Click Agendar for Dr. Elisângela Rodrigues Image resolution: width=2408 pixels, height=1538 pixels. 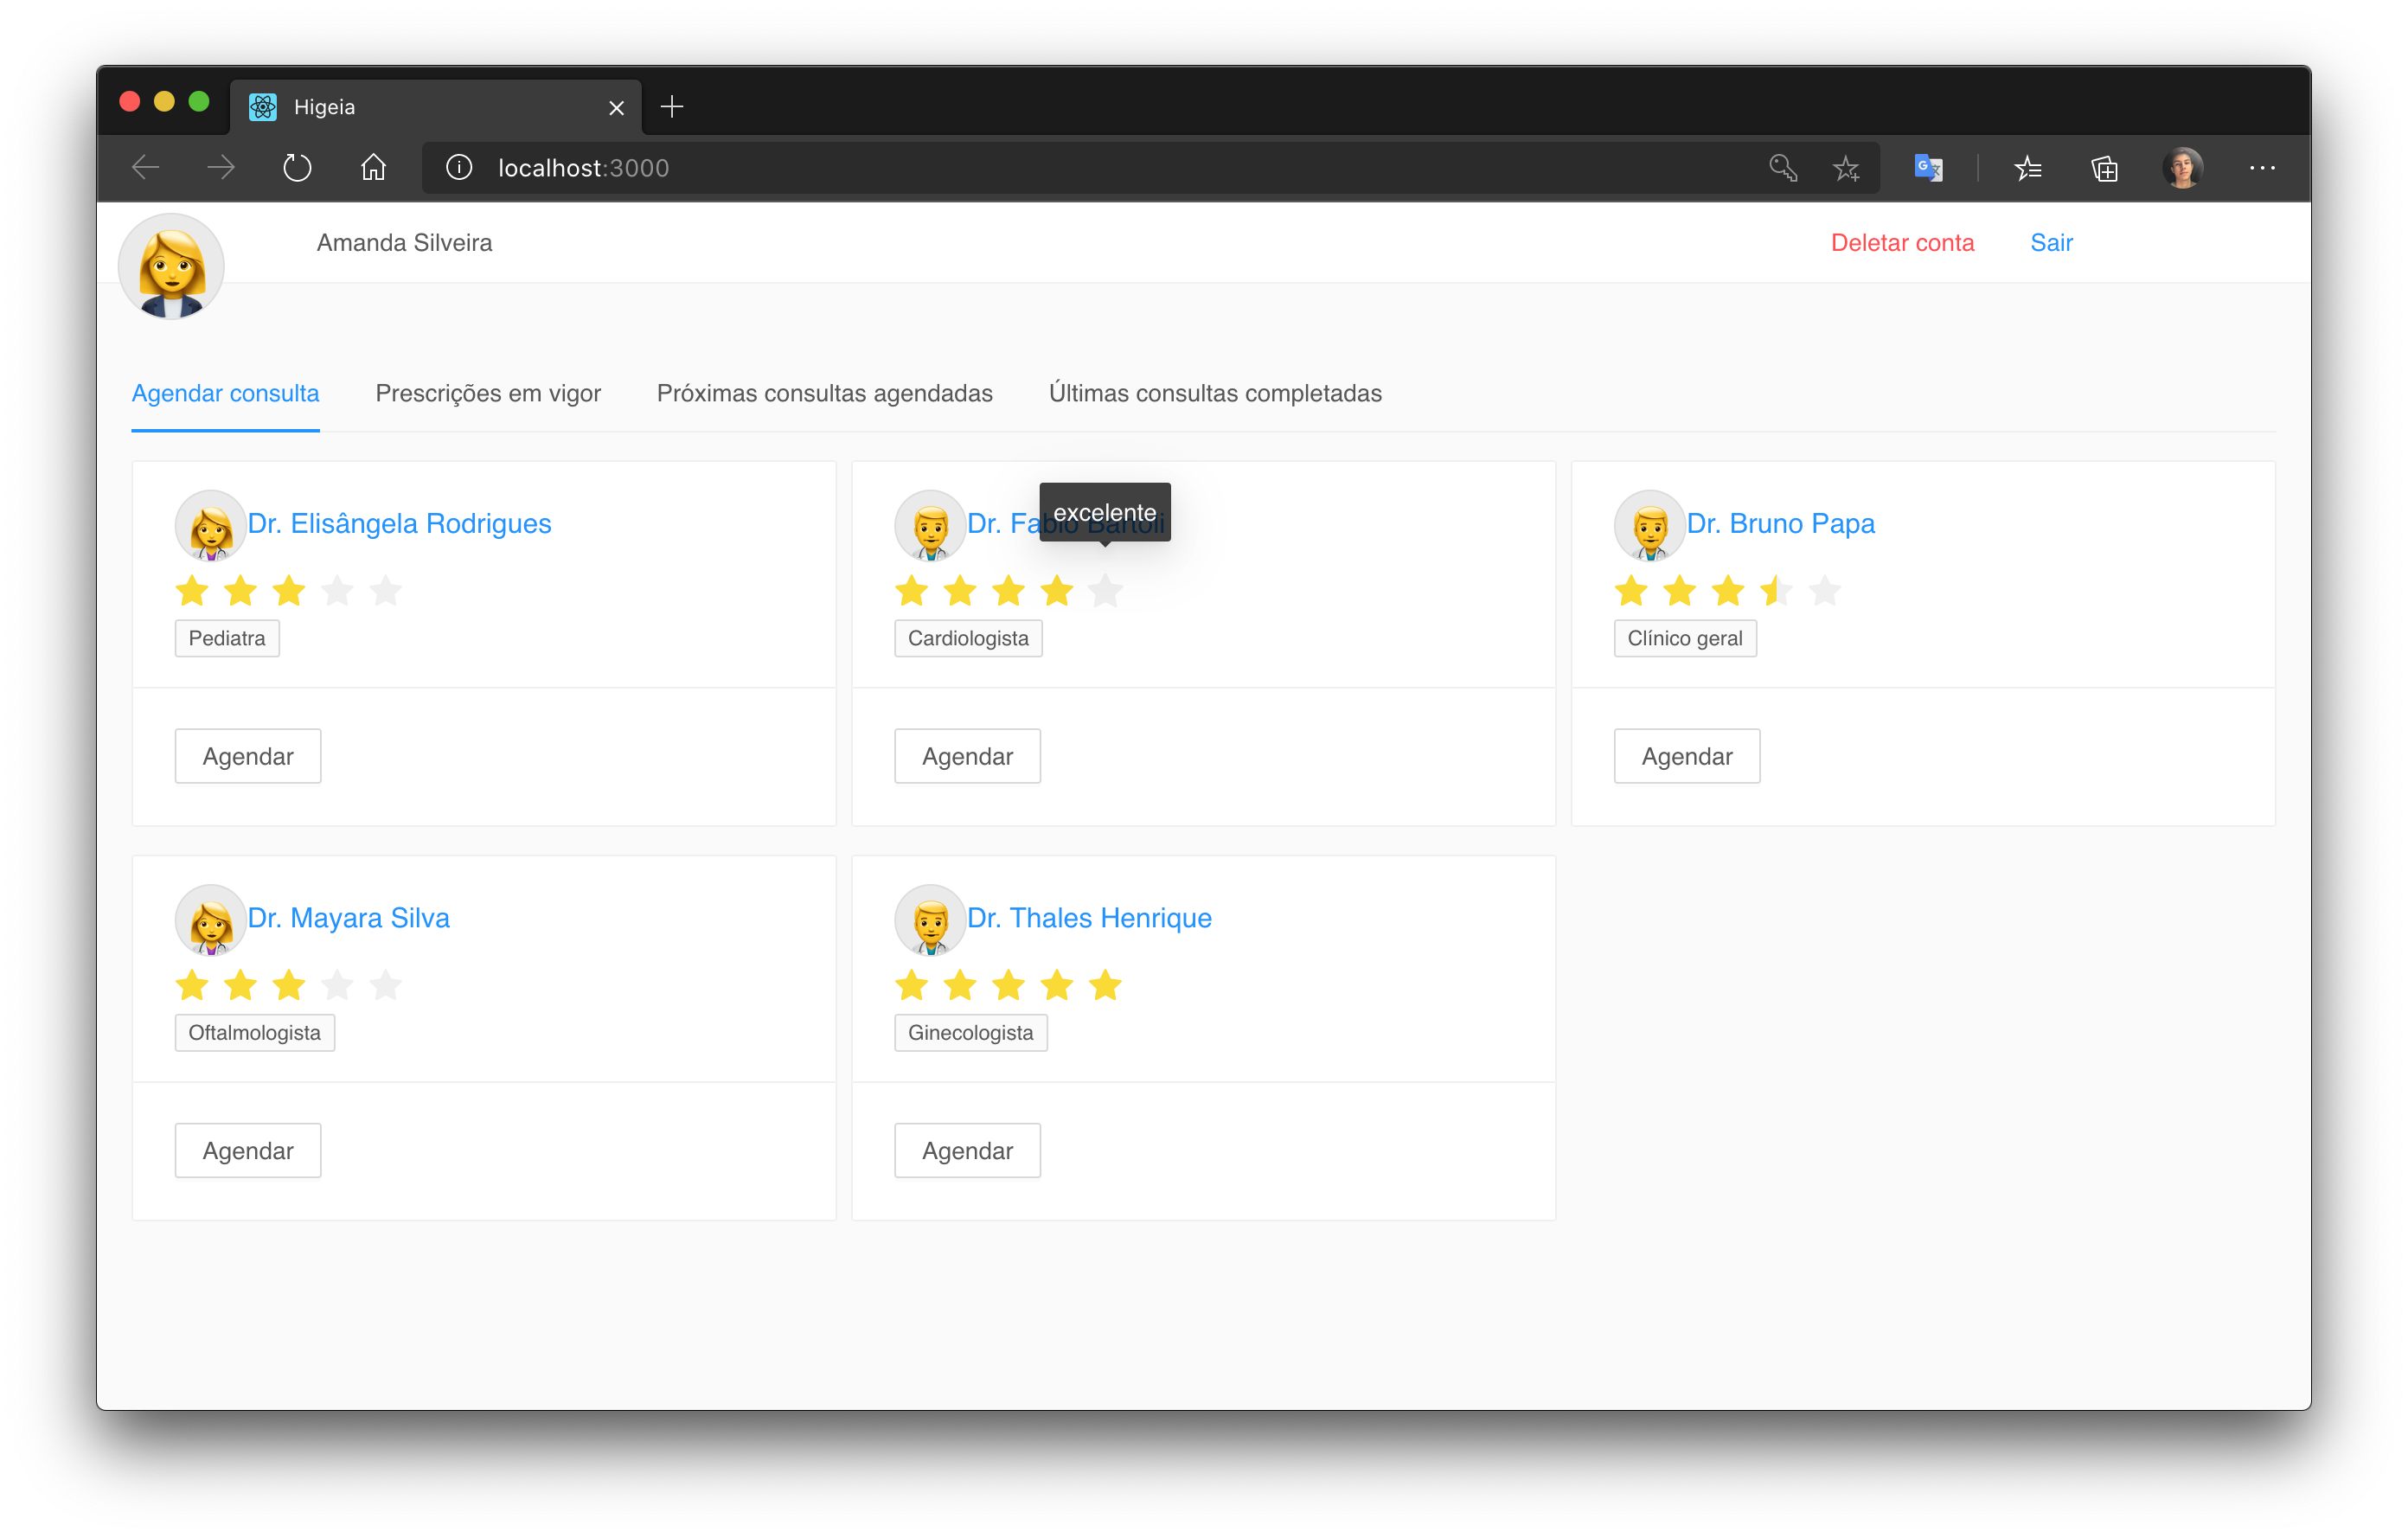pyautogui.click(x=248, y=756)
